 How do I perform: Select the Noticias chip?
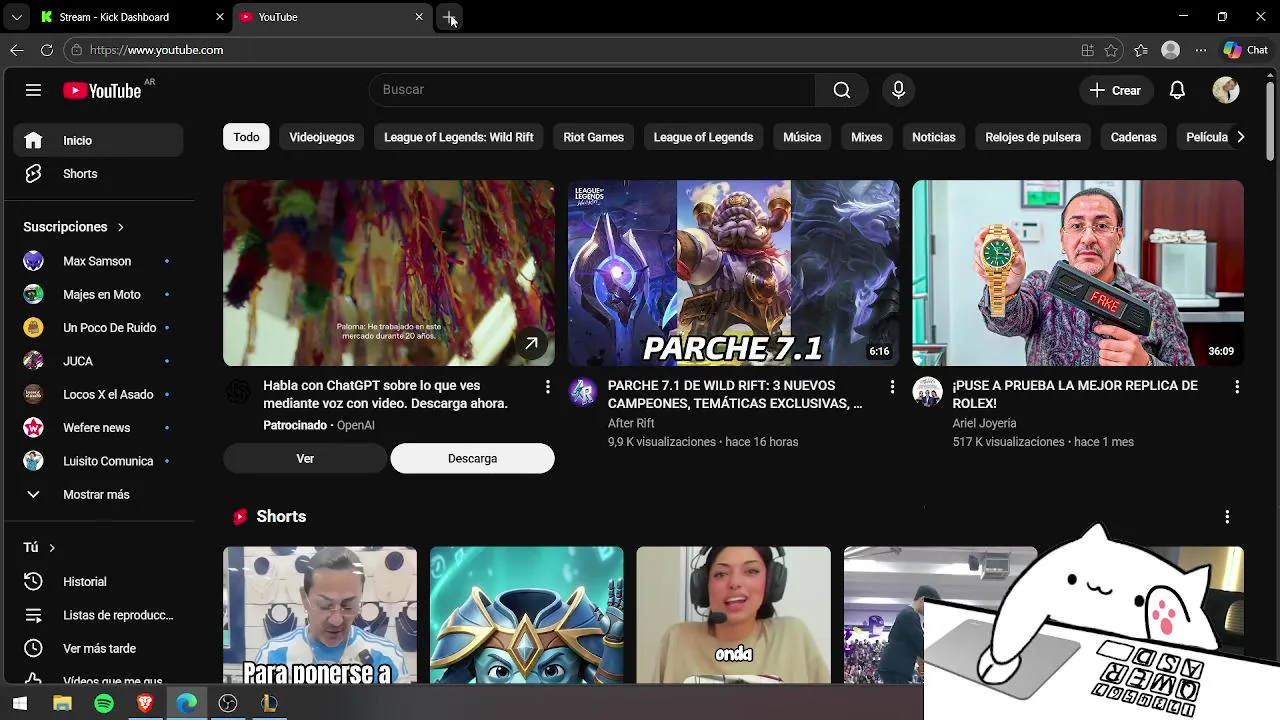click(934, 137)
